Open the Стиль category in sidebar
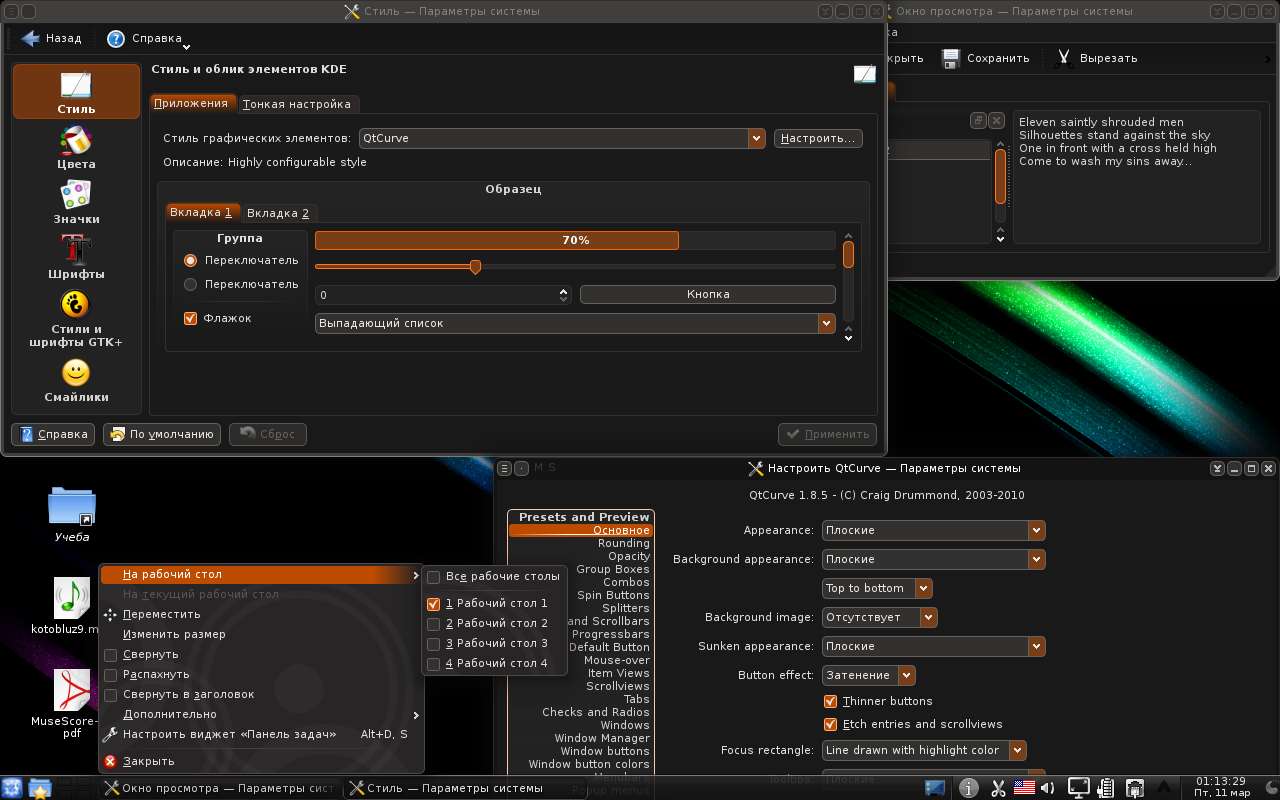Image resolution: width=1280 pixels, height=800 pixels. click(76, 92)
